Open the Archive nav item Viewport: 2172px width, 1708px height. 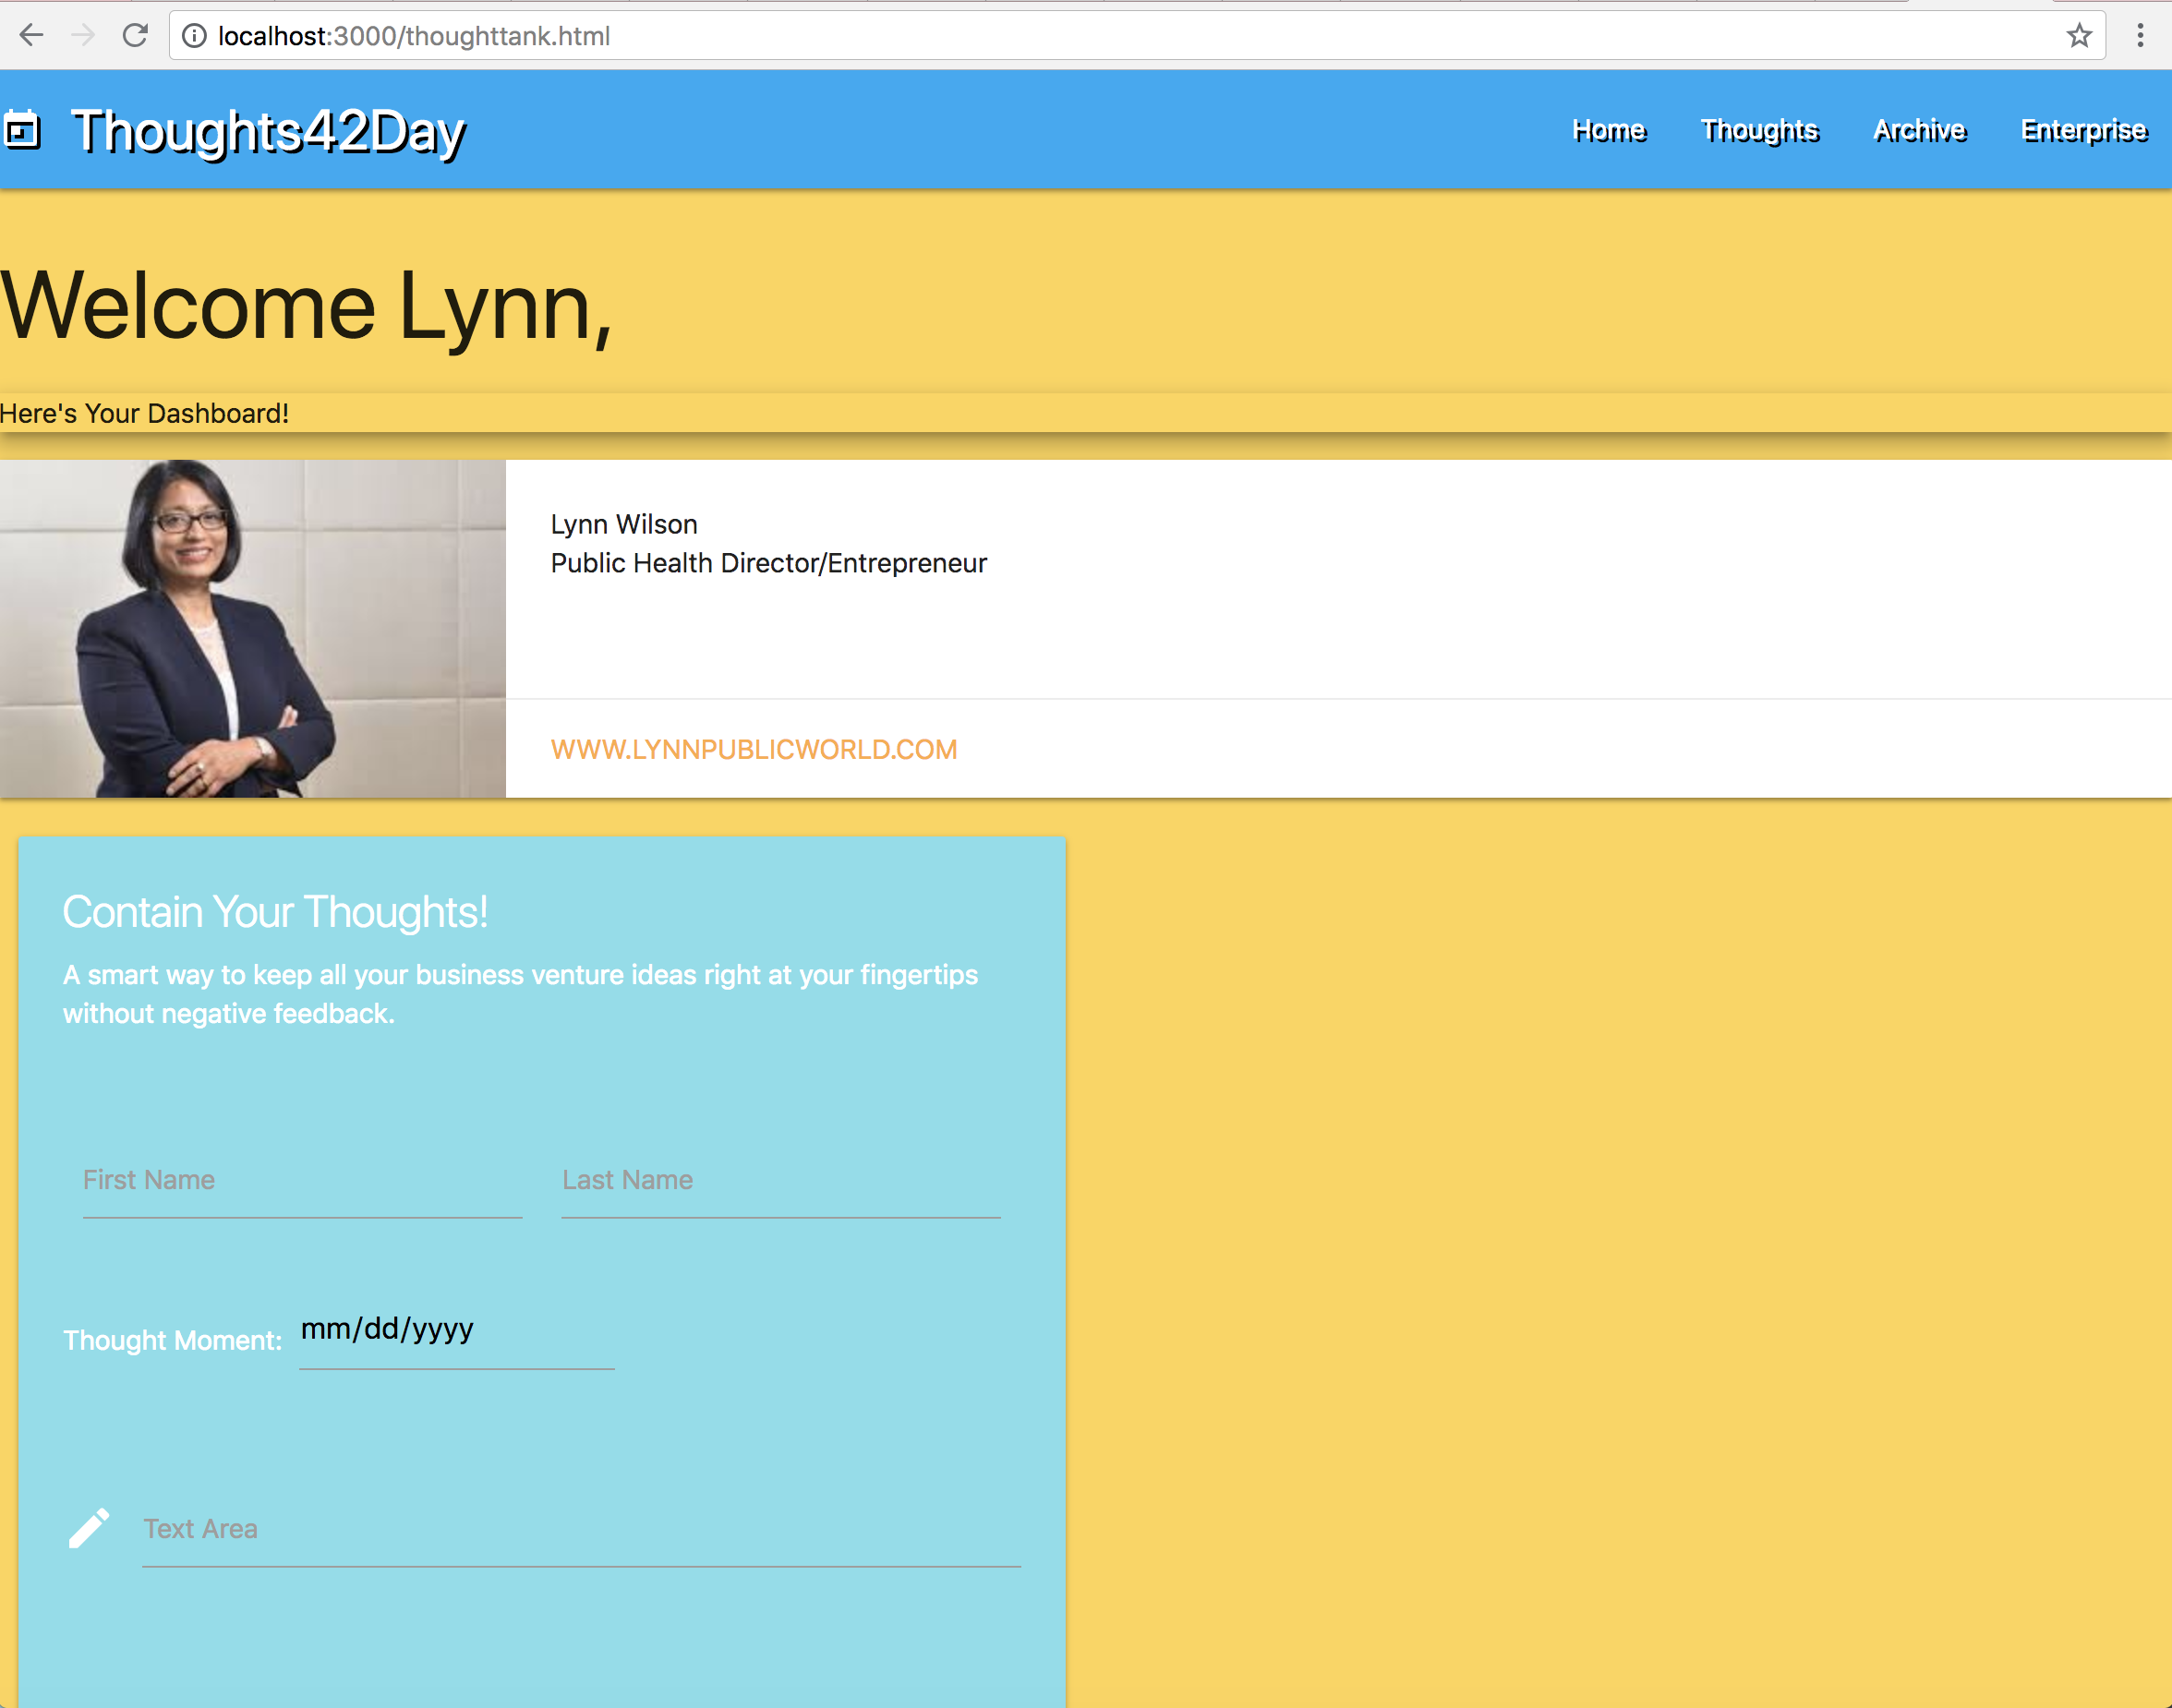tap(1919, 130)
